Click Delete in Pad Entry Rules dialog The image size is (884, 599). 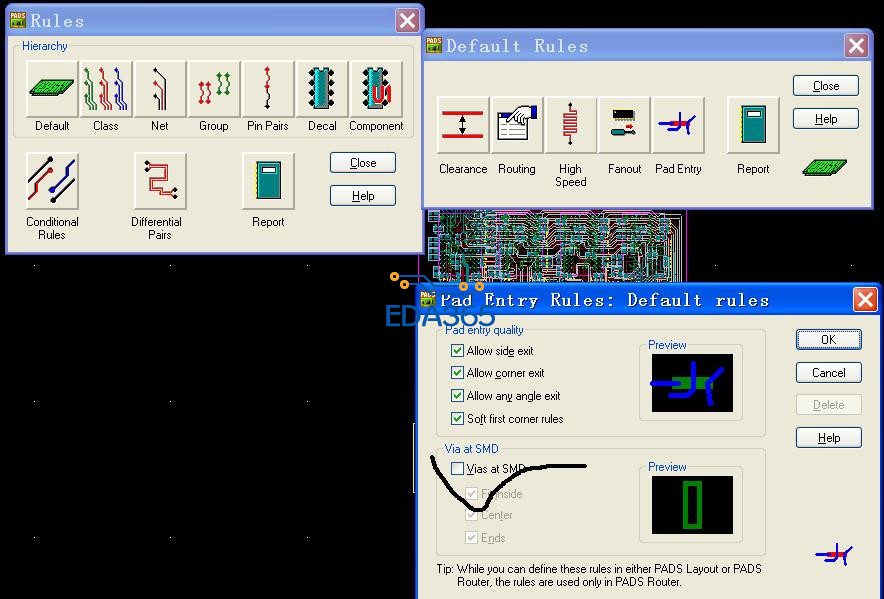coord(829,405)
